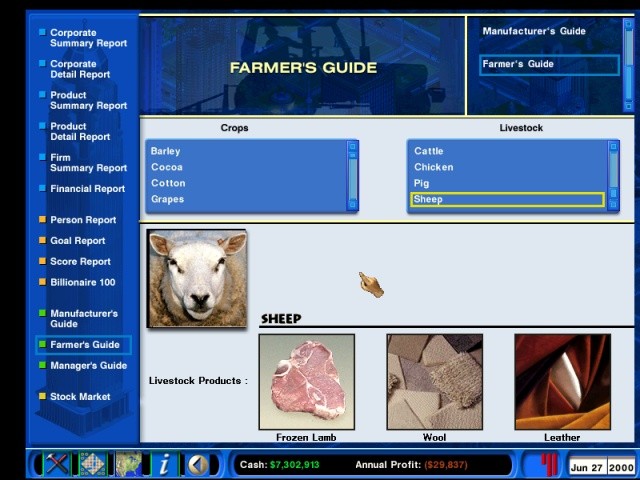Screen dimensions: 640x480
Task: Open the Corporate Summary Report
Action: pos(88,38)
